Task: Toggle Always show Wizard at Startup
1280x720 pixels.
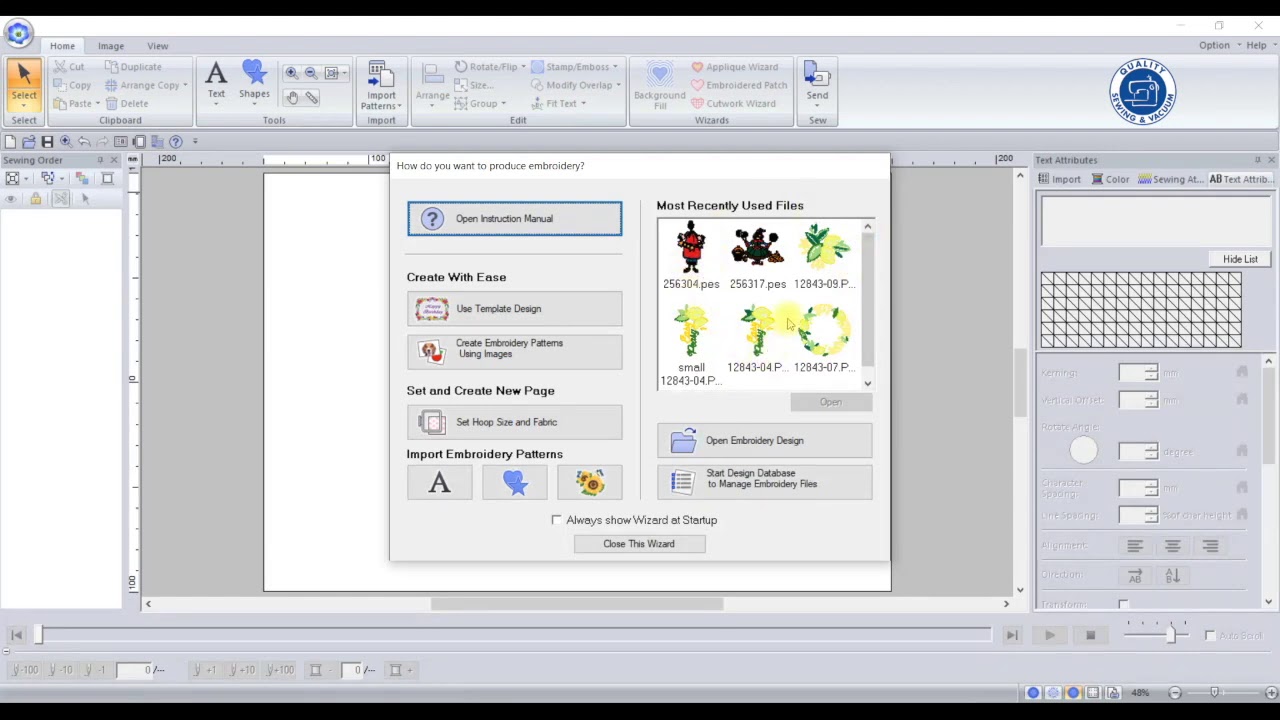Action: click(x=557, y=520)
